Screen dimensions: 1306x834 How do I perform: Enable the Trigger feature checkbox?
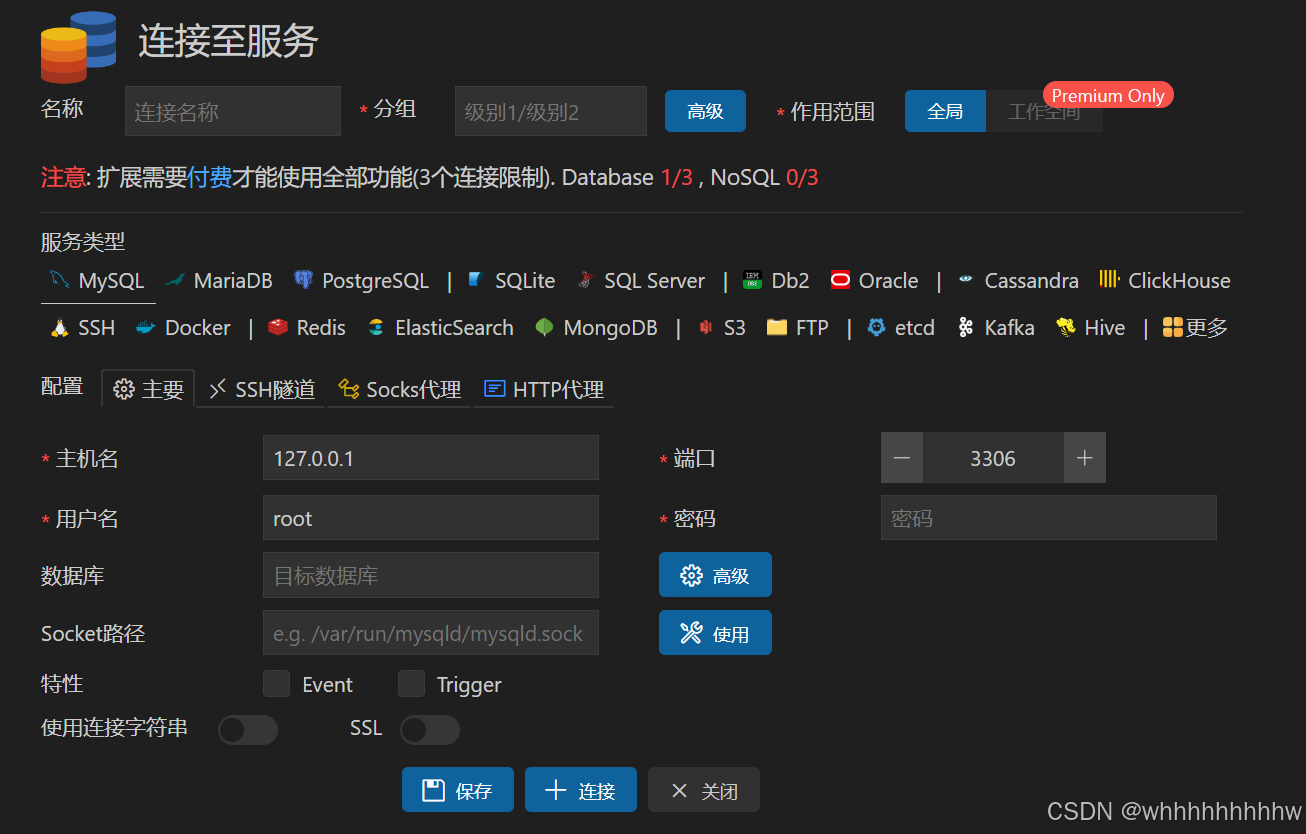411,684
